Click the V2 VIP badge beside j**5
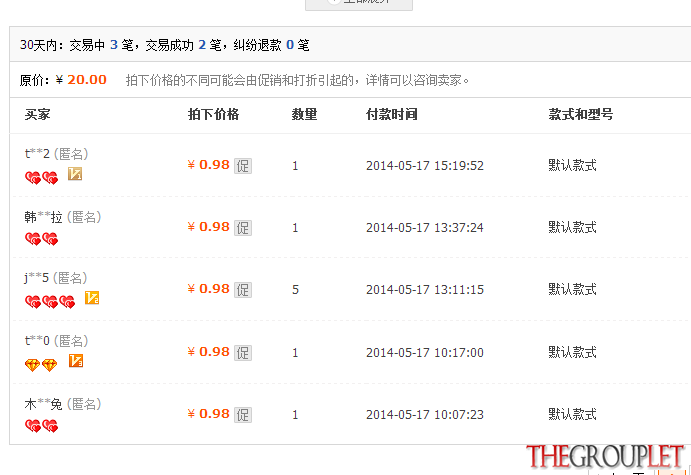This screenshot has width=691, height=475. tap(92, 298)
